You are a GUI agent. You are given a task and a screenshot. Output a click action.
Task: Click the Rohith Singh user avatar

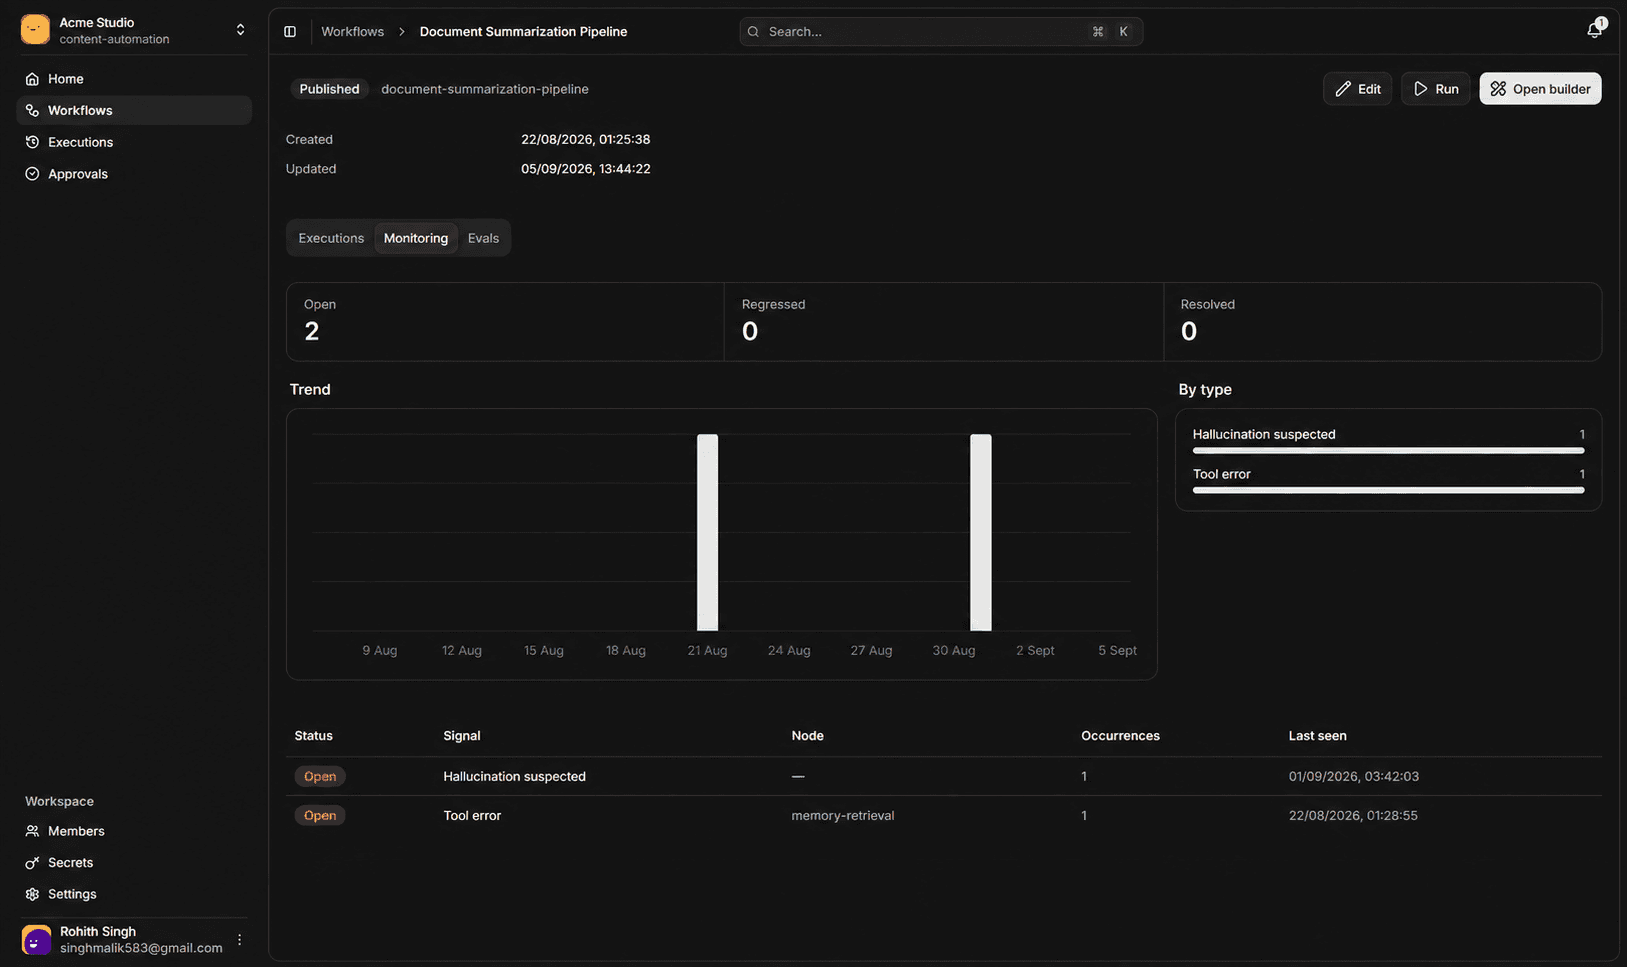[36, 940]
